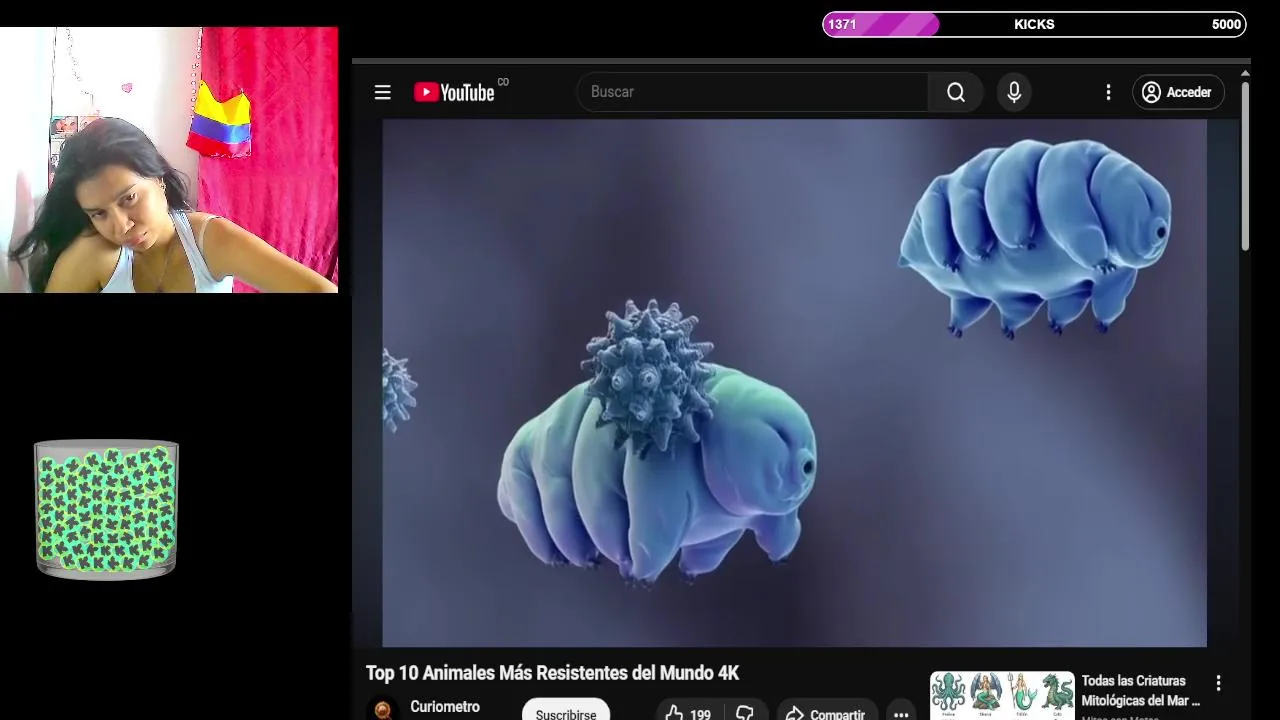This screenshot has height=720, width=1280.
Task: Open YouTube settings three-dot menu
Action: tap(1108, 92)
